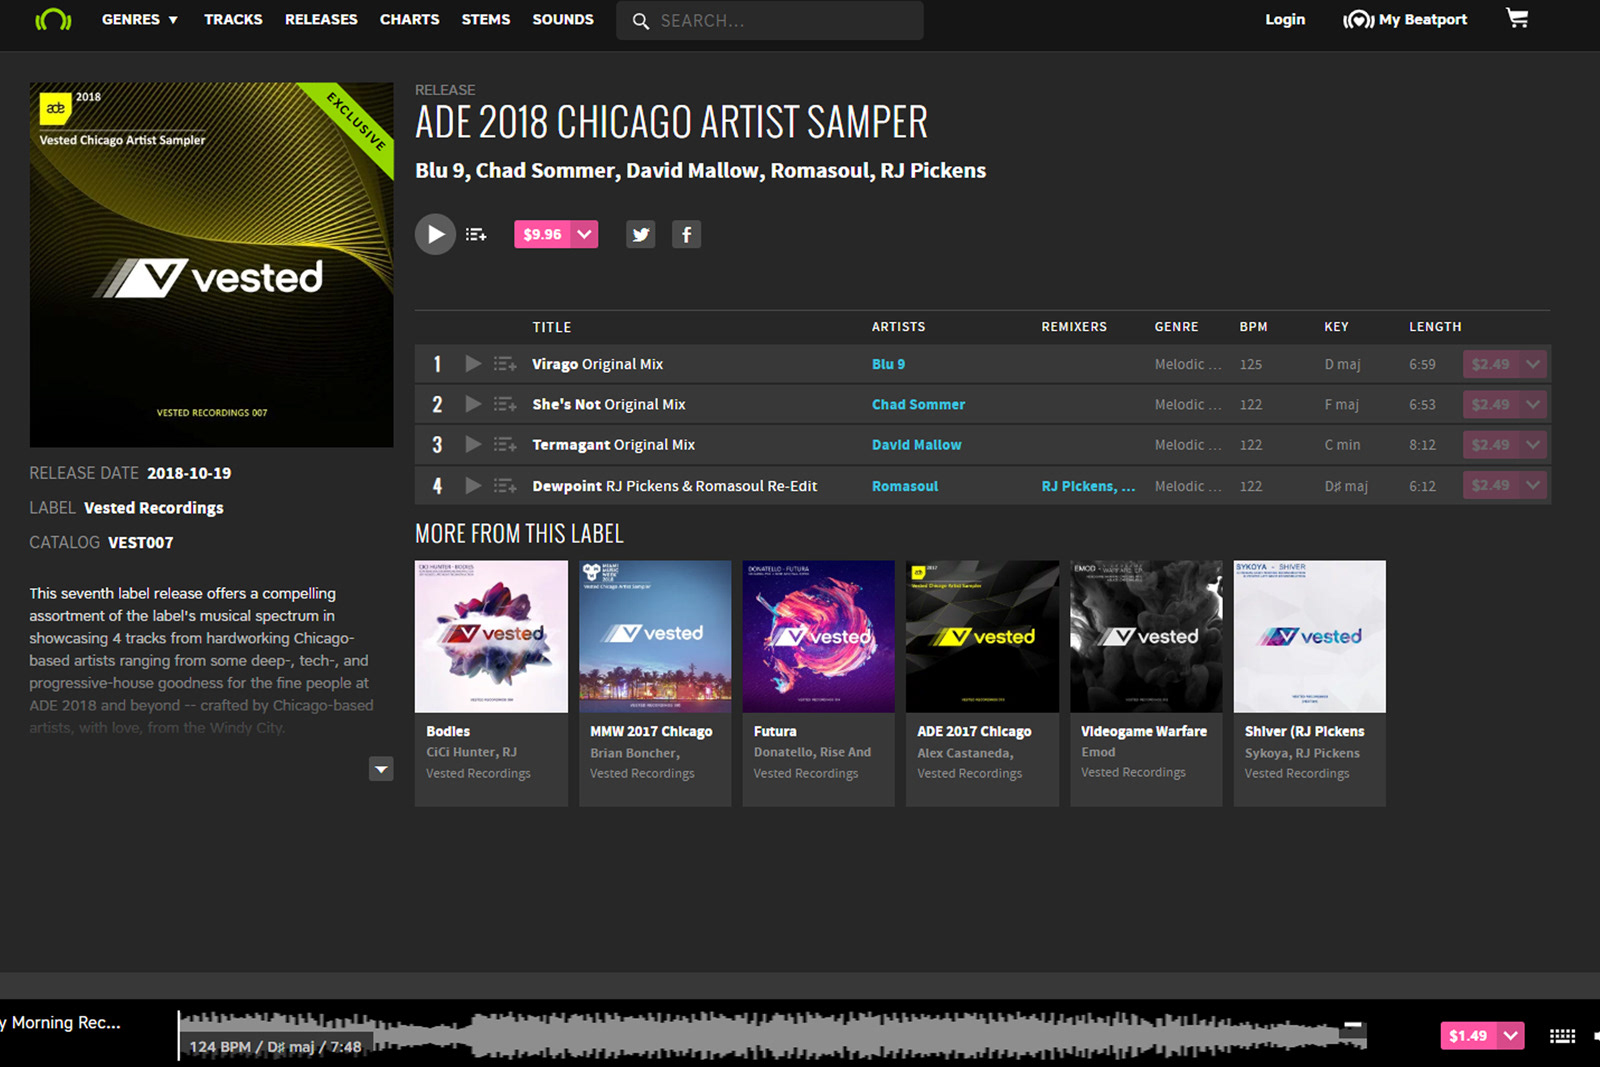Screen dimensions: 1600x1067
Task: Buy Dewpoint for $2.49
Action: pyautogui.click(x=1491, y=485)
